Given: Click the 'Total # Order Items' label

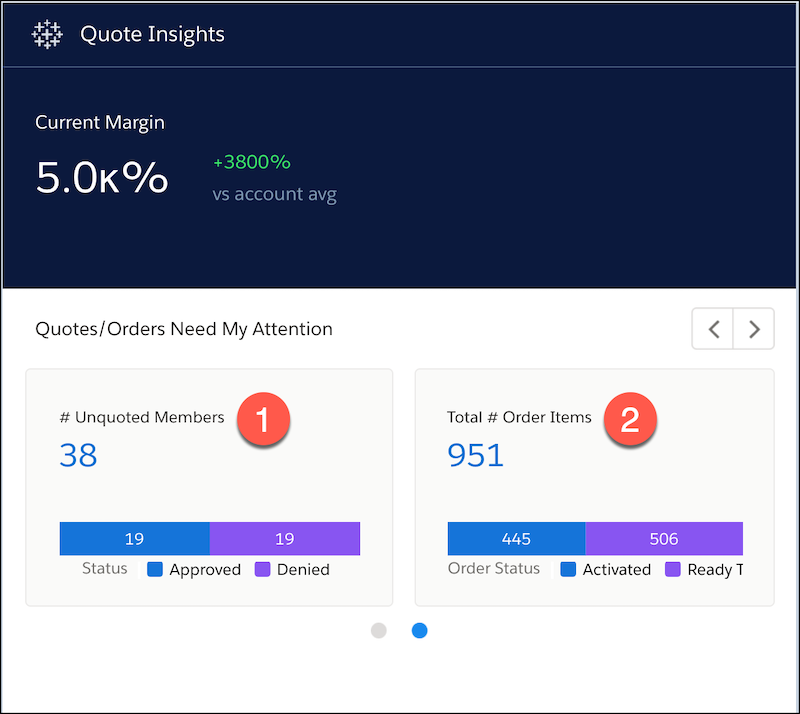Looking at the screenshot, I should point(519,417).
